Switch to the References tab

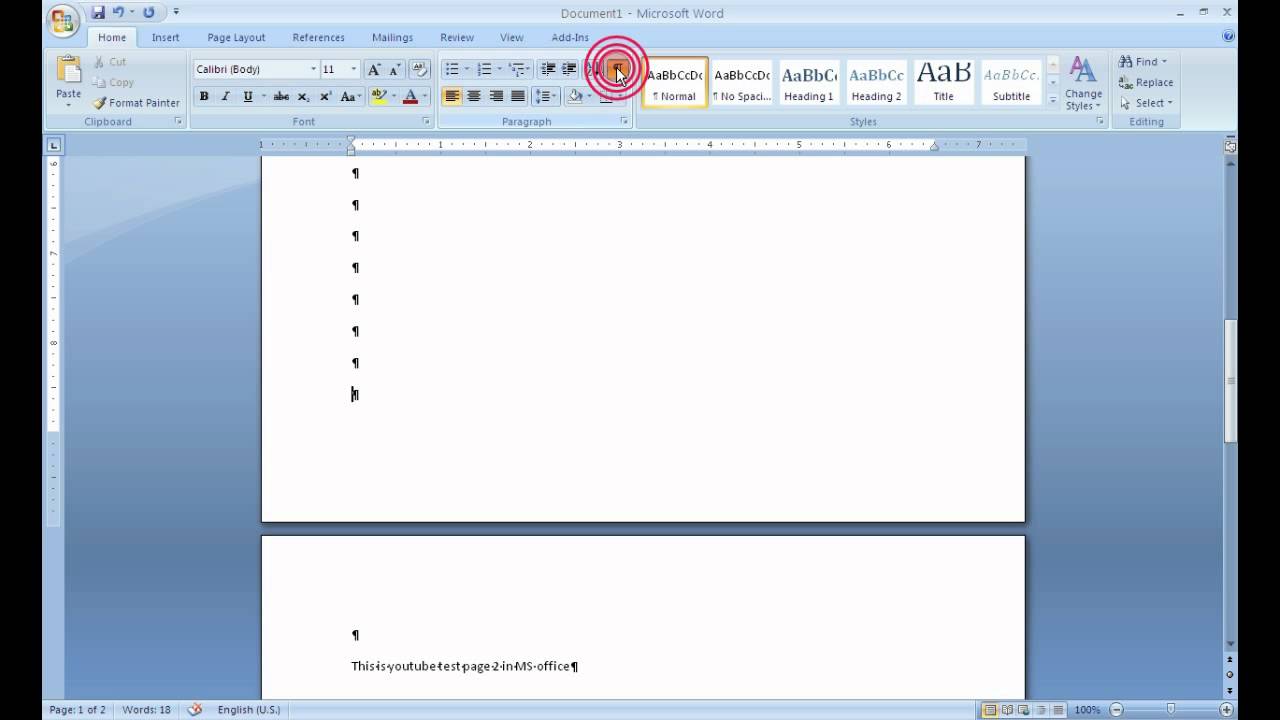click(x=318, y=38)
